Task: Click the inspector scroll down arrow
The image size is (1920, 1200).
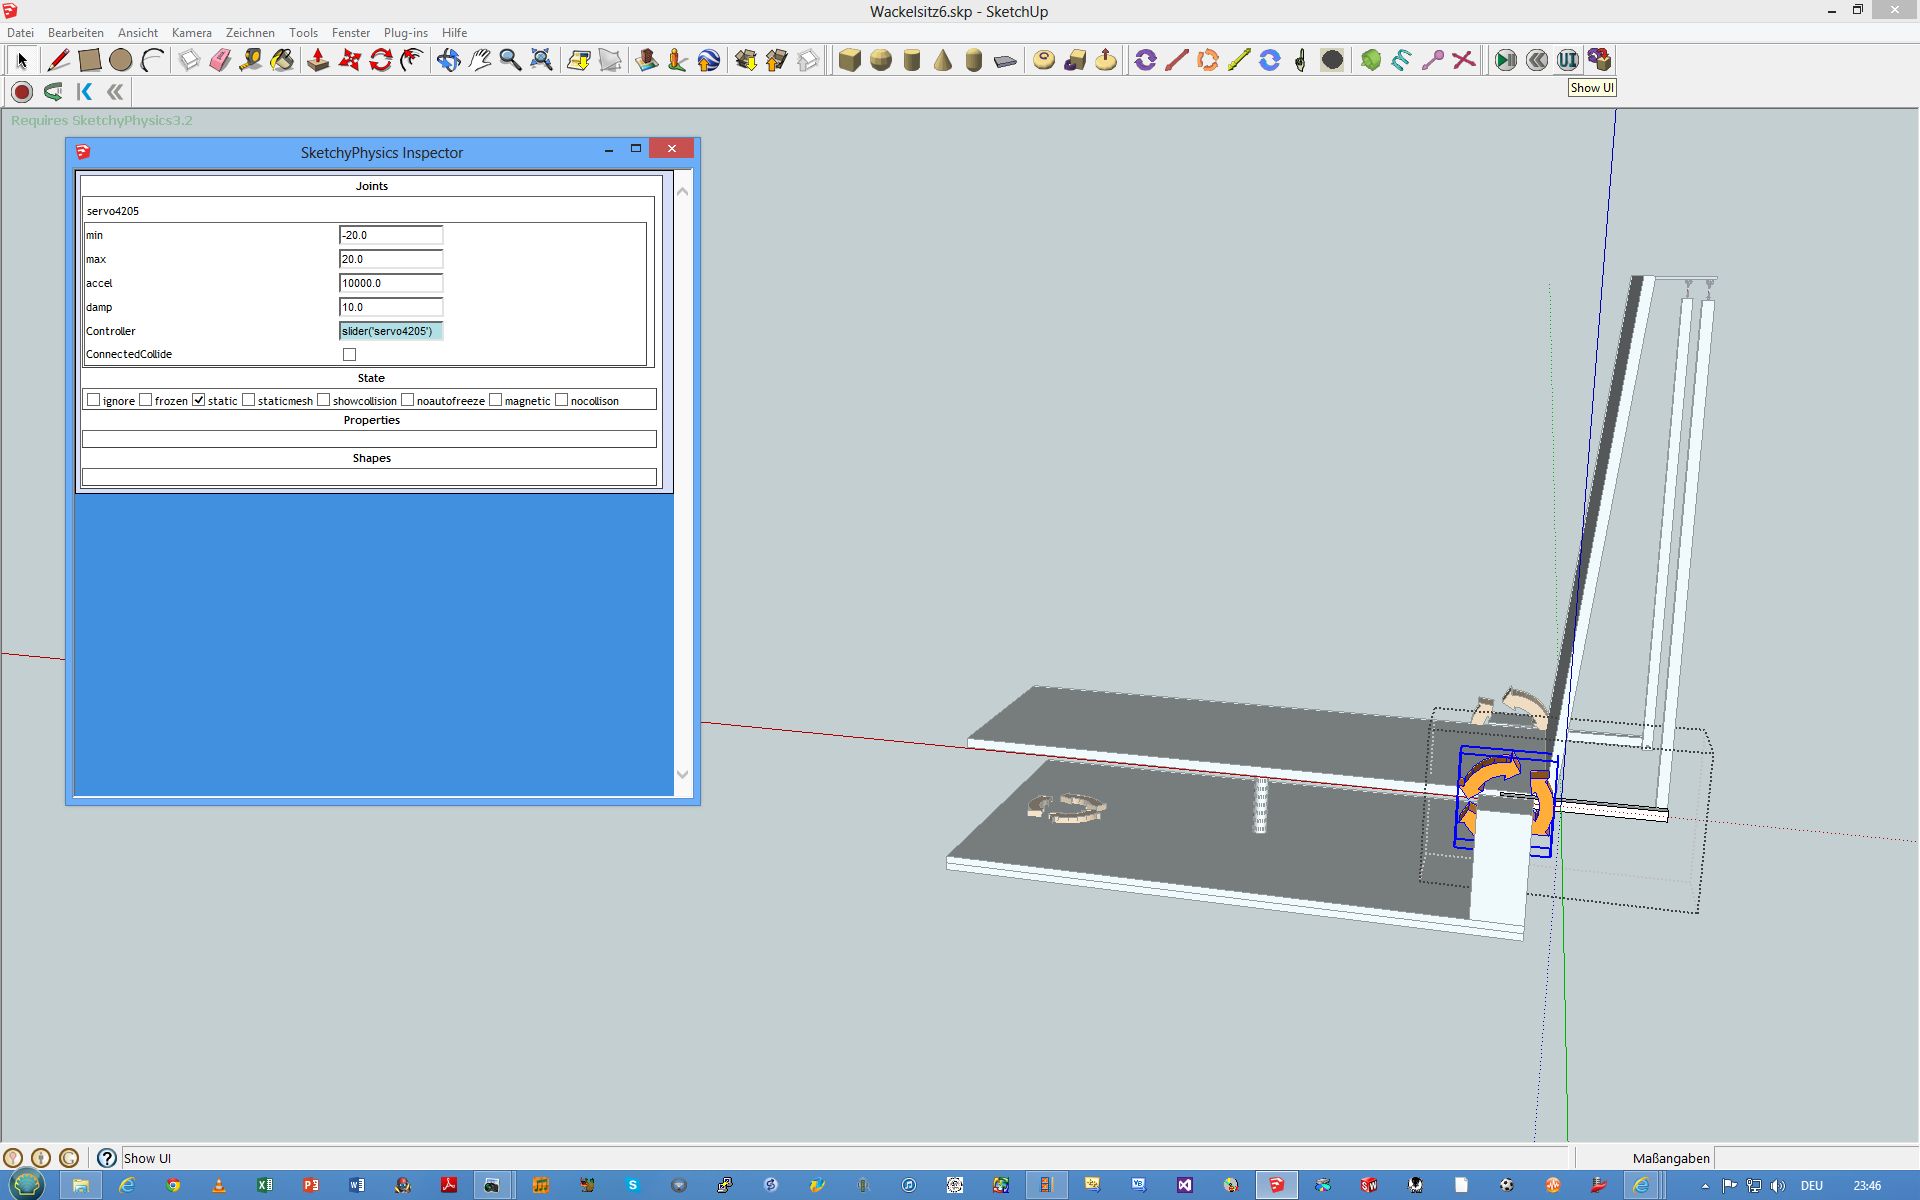Action: (683, 774)
